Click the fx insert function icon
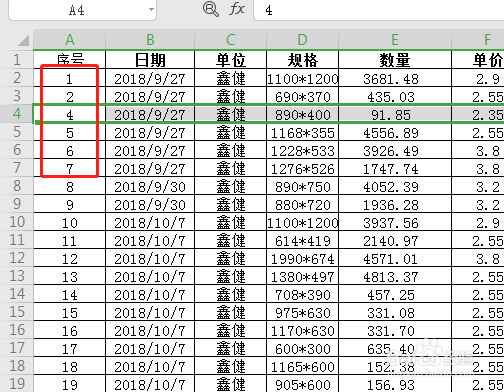The width and height of the screenshot is (504, 392). 237,9
